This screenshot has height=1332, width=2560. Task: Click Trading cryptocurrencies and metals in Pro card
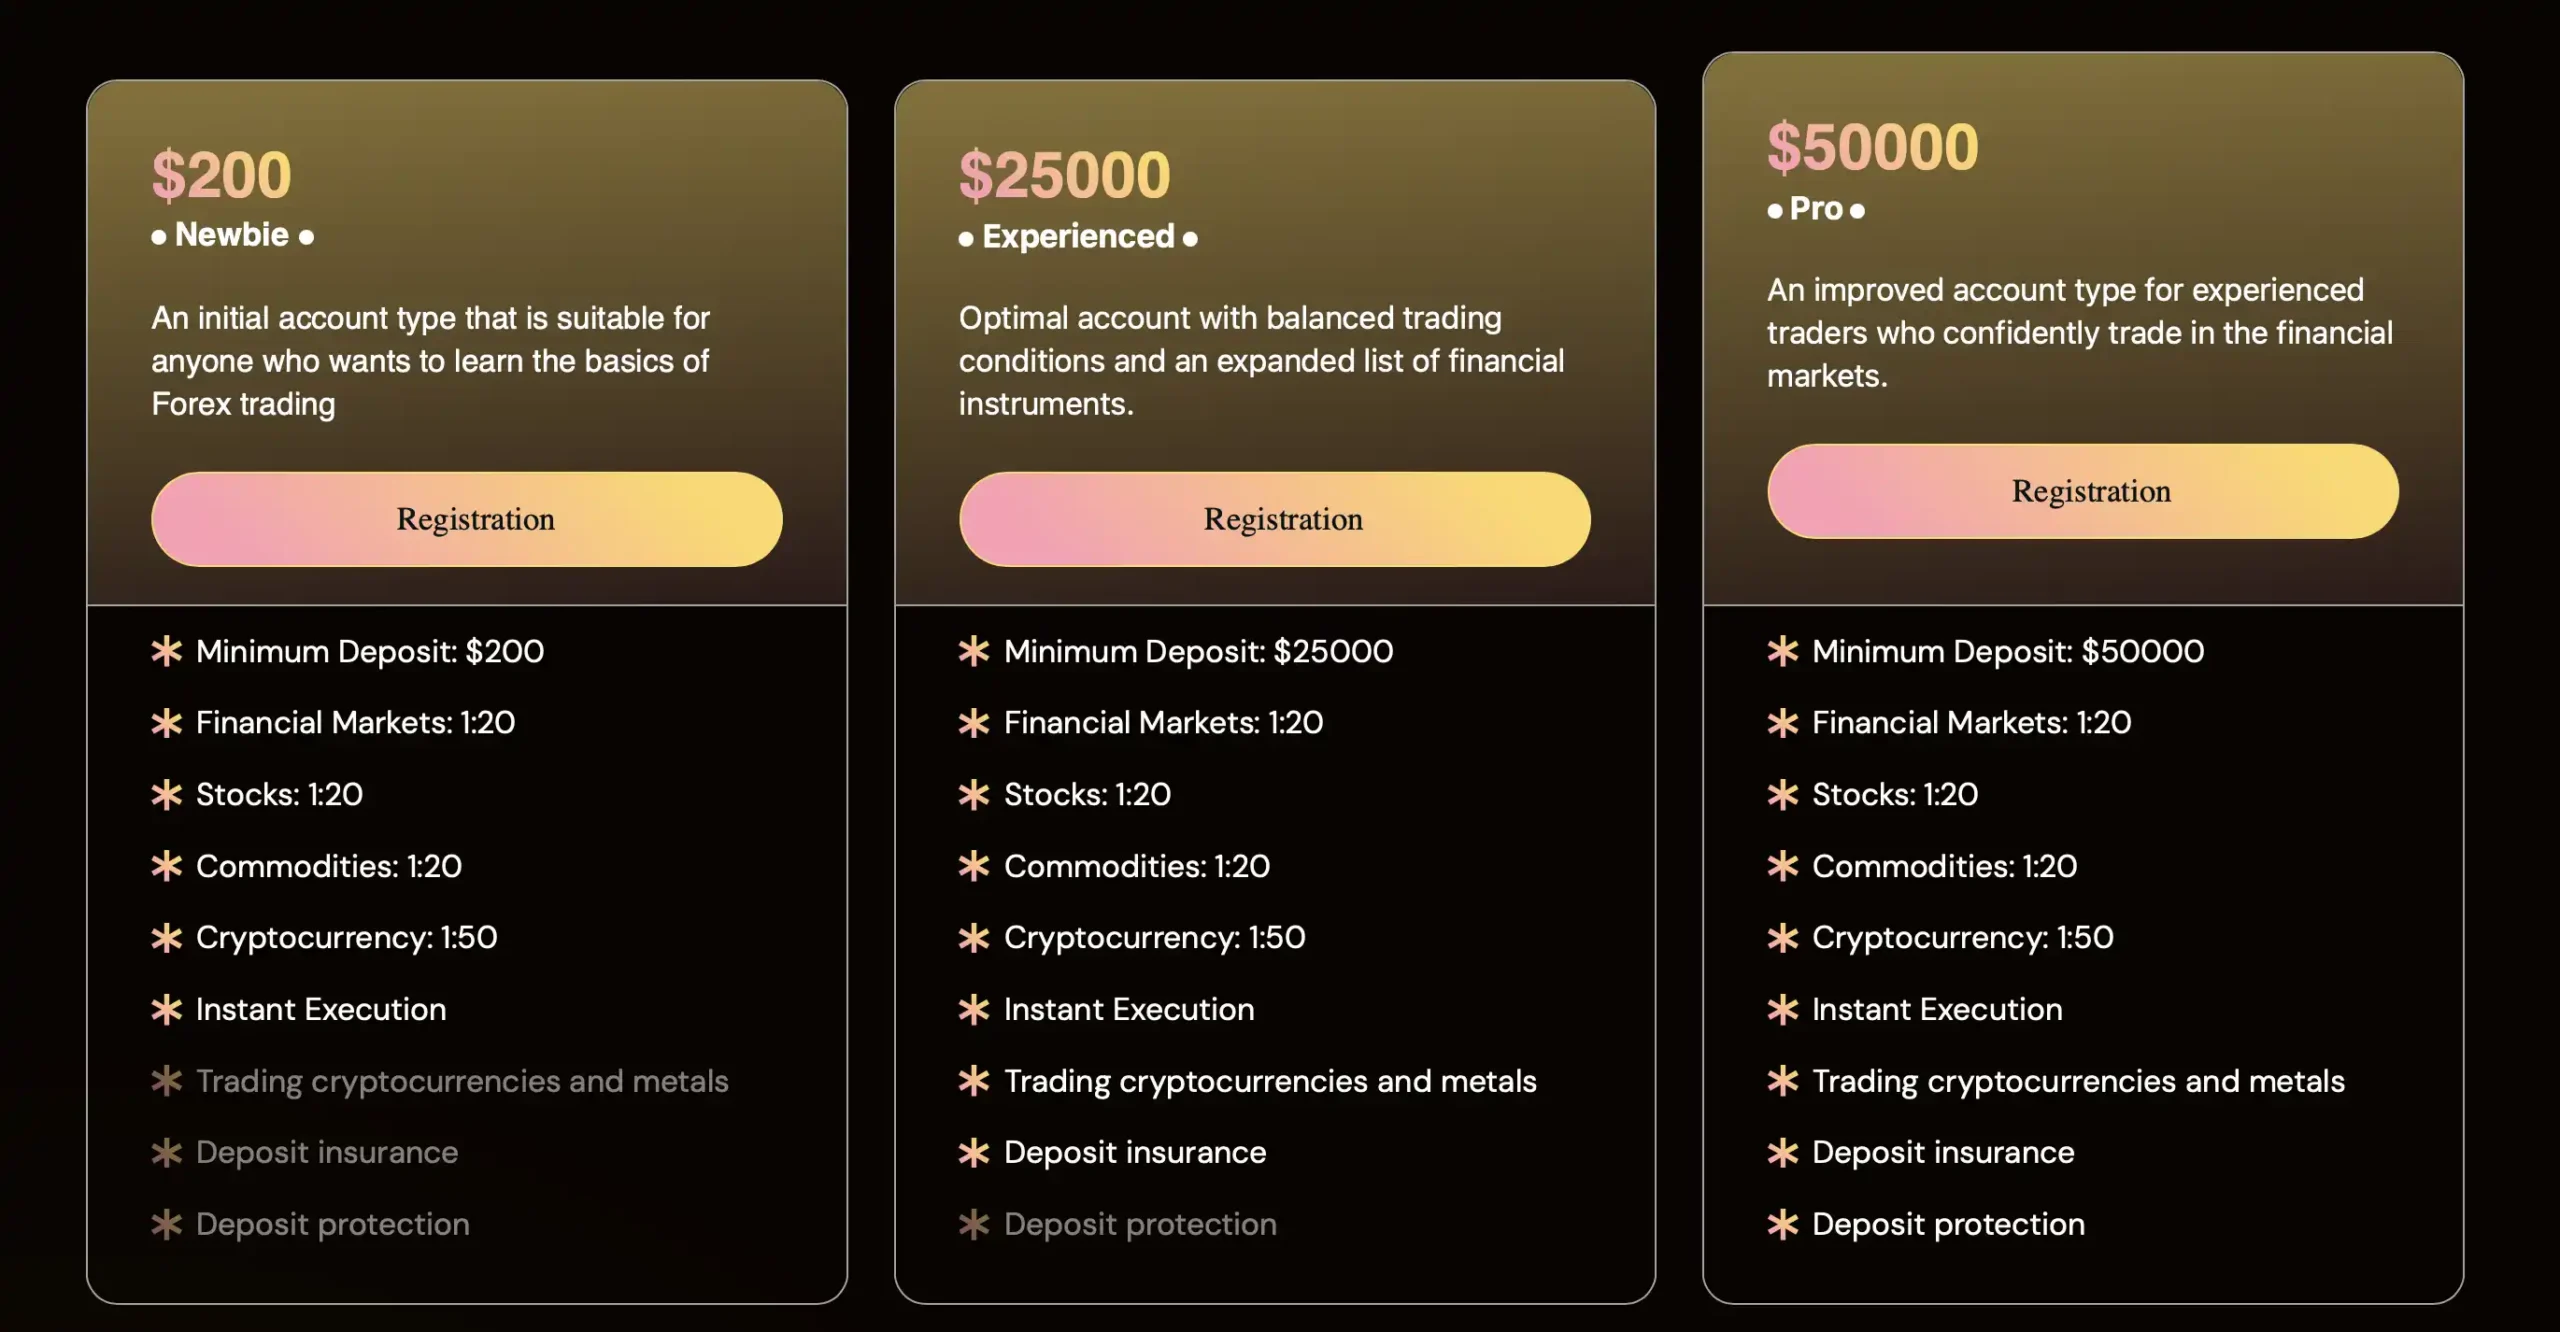2078,1081
